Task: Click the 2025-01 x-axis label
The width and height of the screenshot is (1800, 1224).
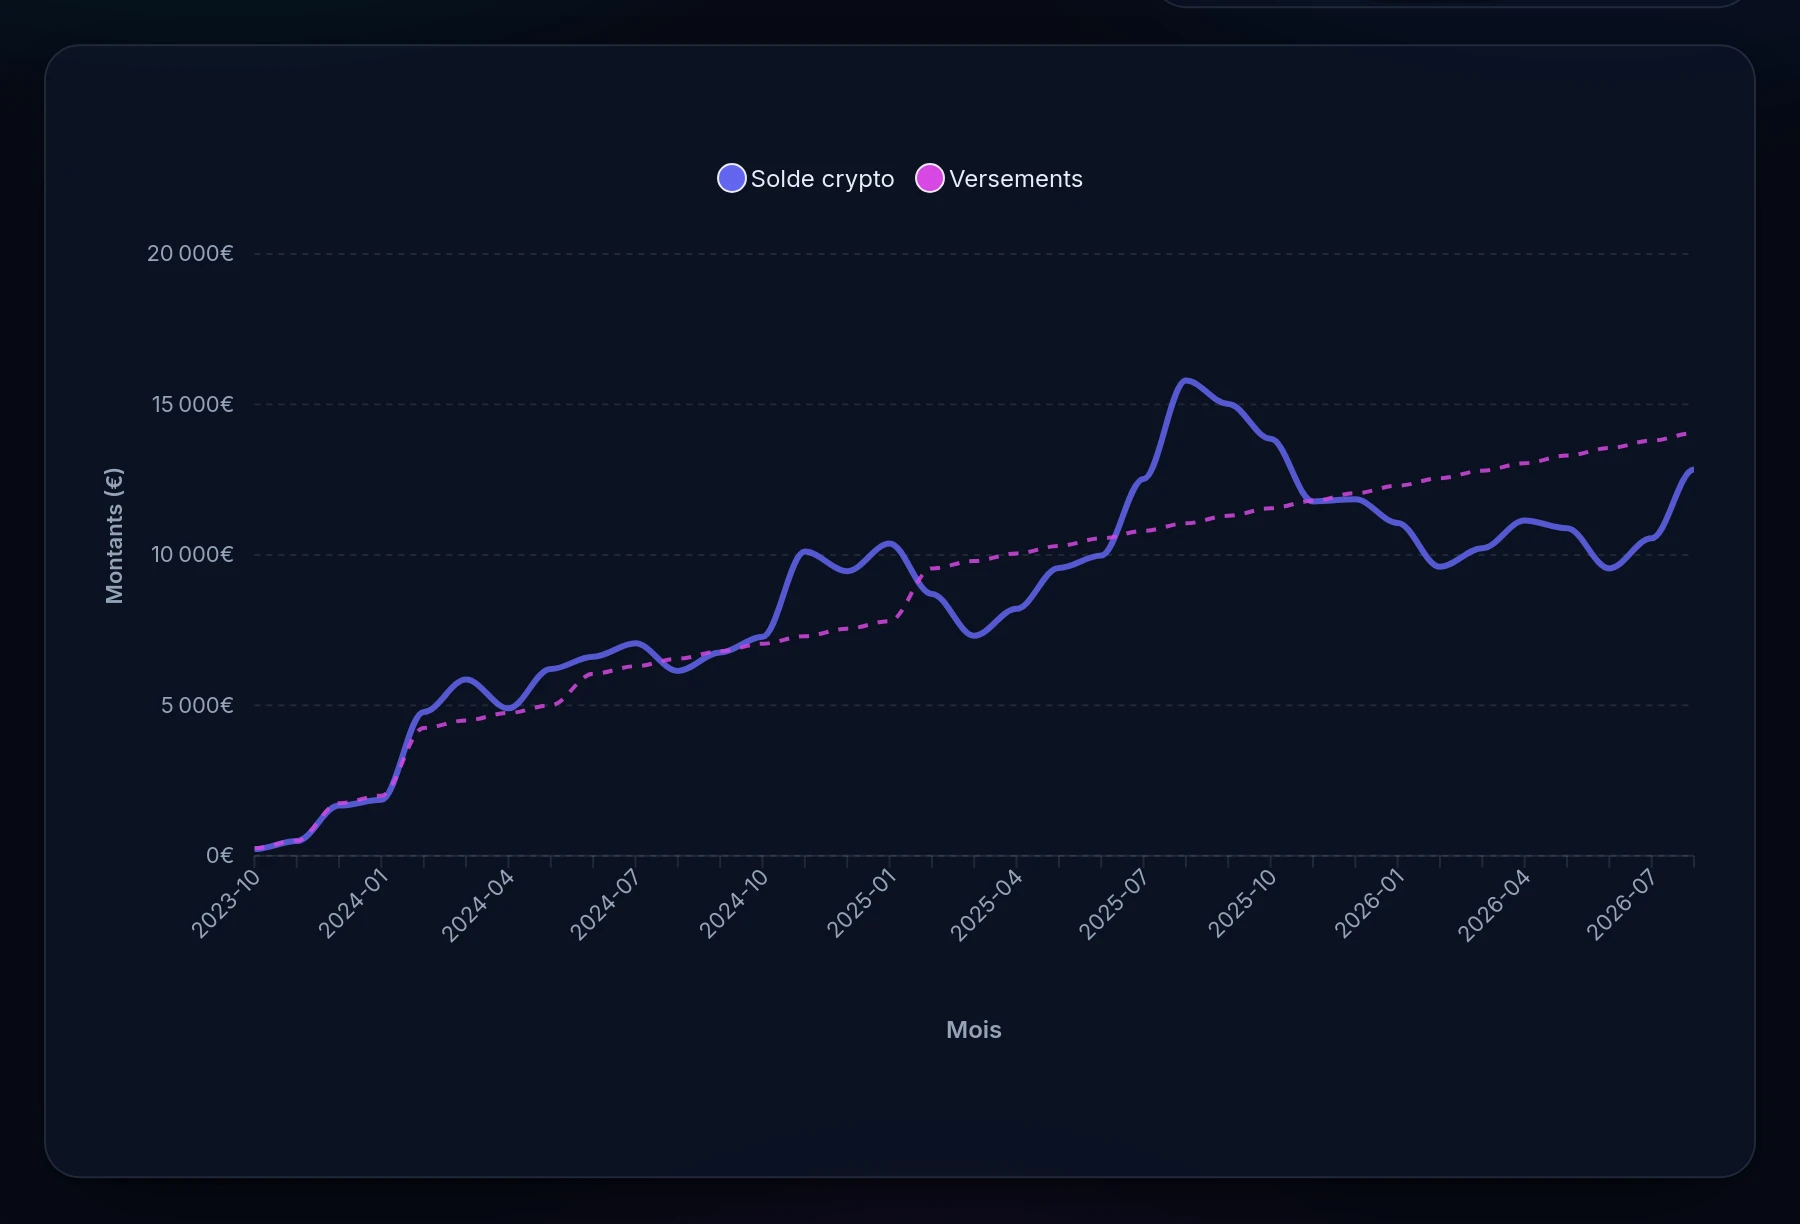Action: pos(861,904)
